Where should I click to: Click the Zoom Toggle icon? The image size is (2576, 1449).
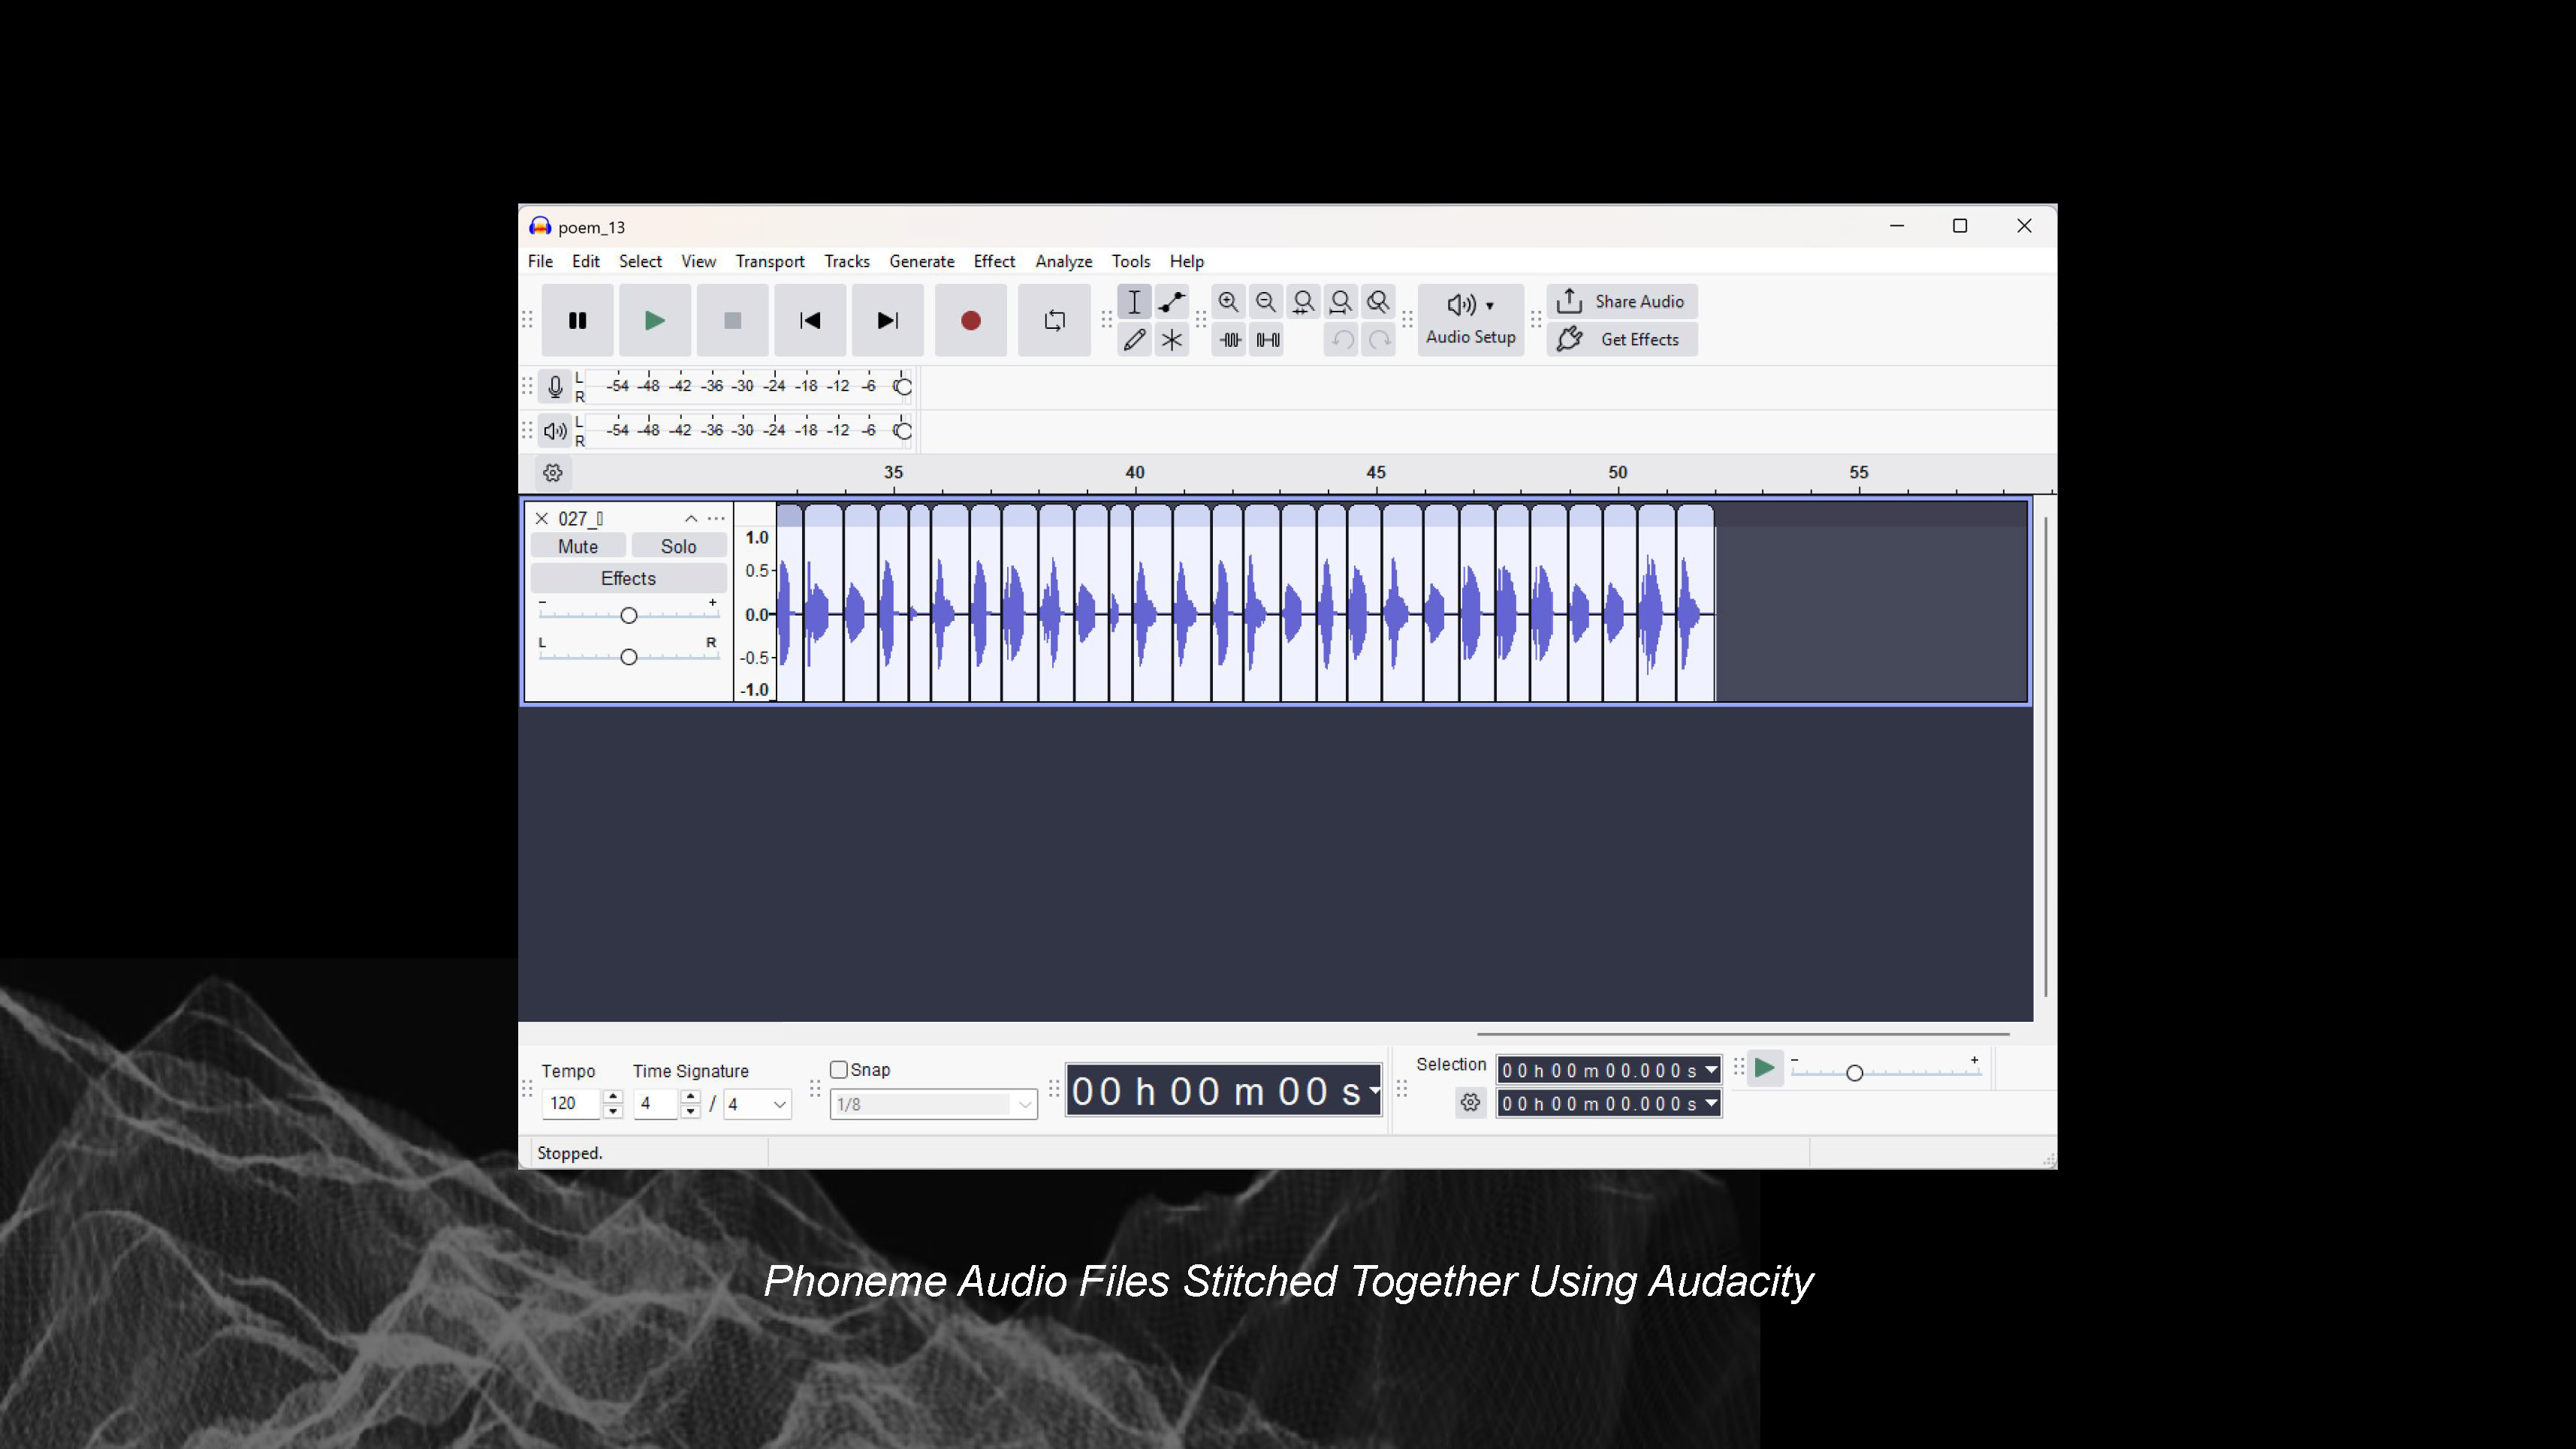(x=1378, y=302)
